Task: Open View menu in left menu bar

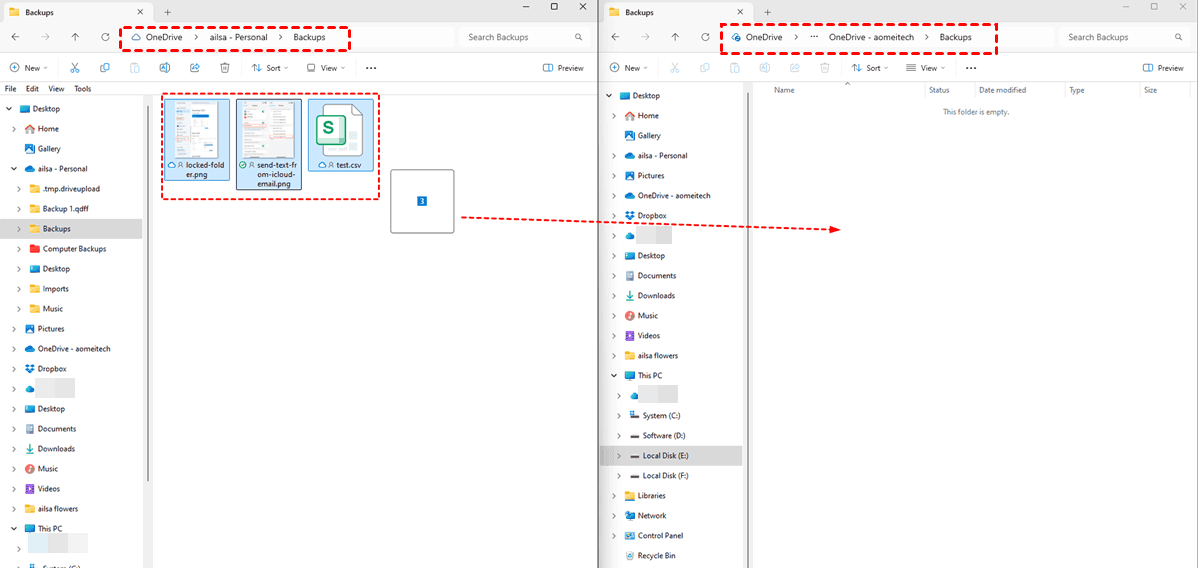Action: [x=57, y=89]
